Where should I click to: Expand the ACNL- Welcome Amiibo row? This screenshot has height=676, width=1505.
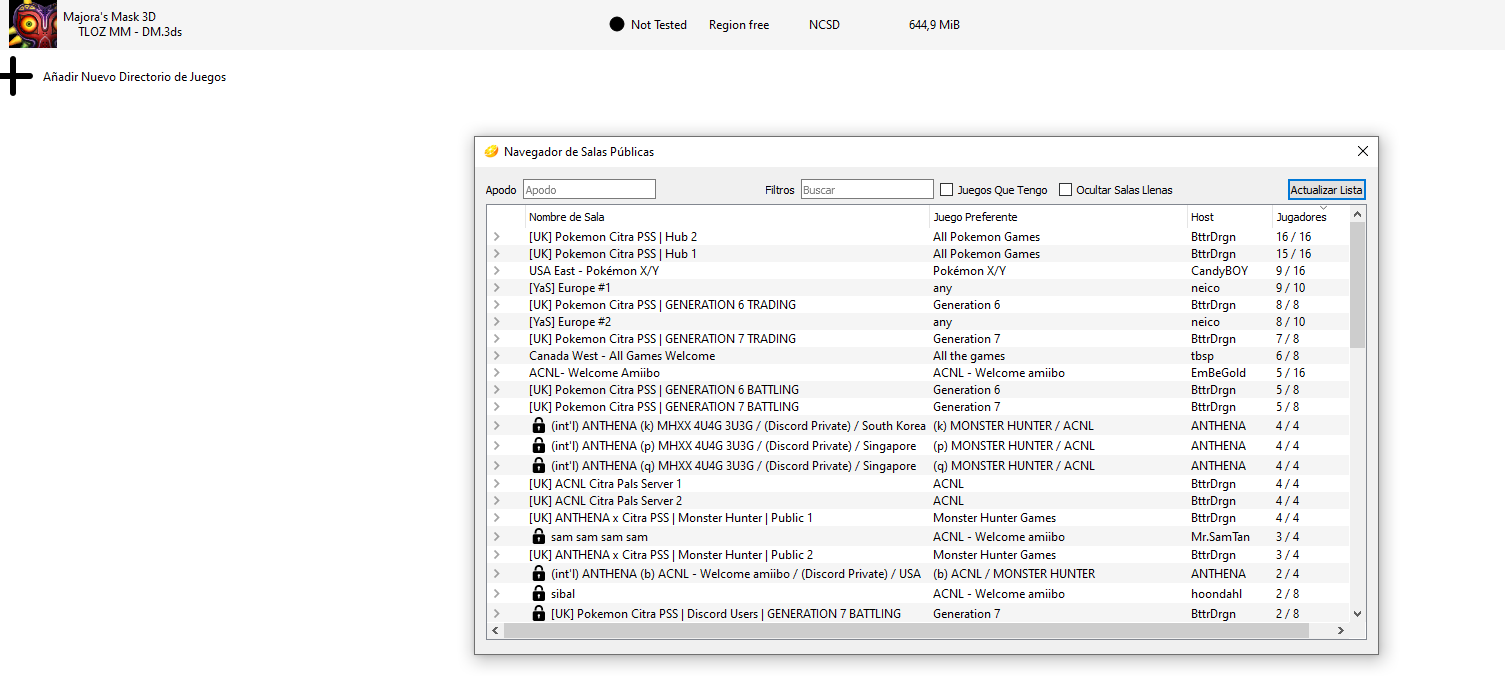pos(496,373)
